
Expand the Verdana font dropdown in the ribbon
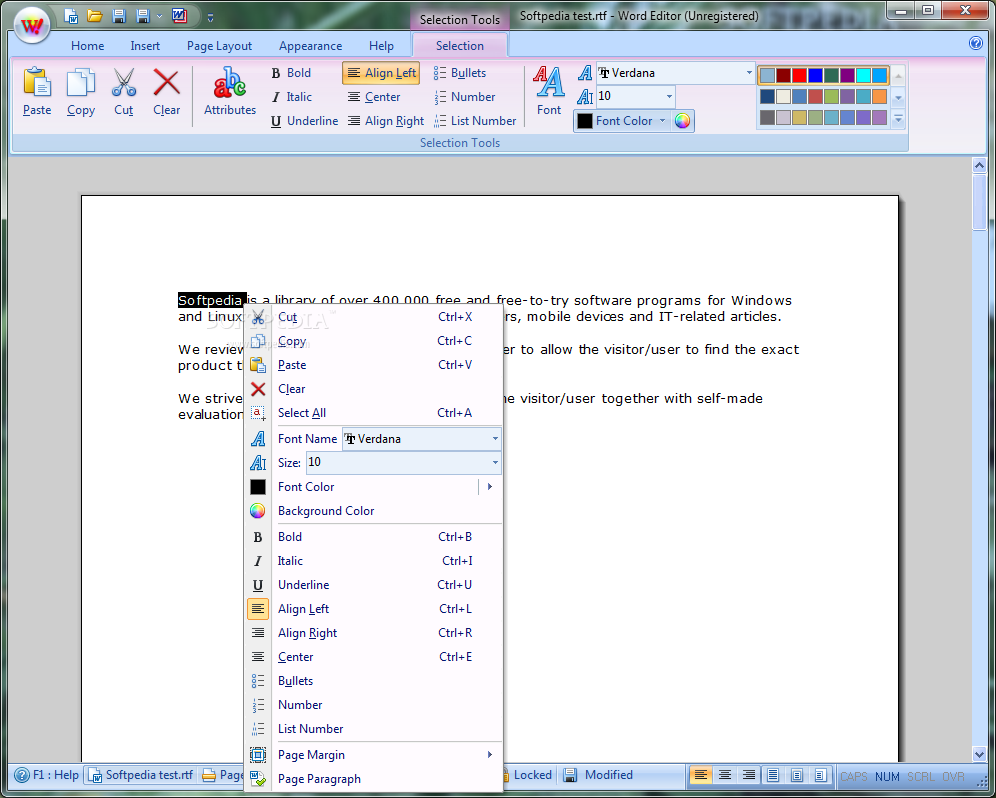coord(749,73)
